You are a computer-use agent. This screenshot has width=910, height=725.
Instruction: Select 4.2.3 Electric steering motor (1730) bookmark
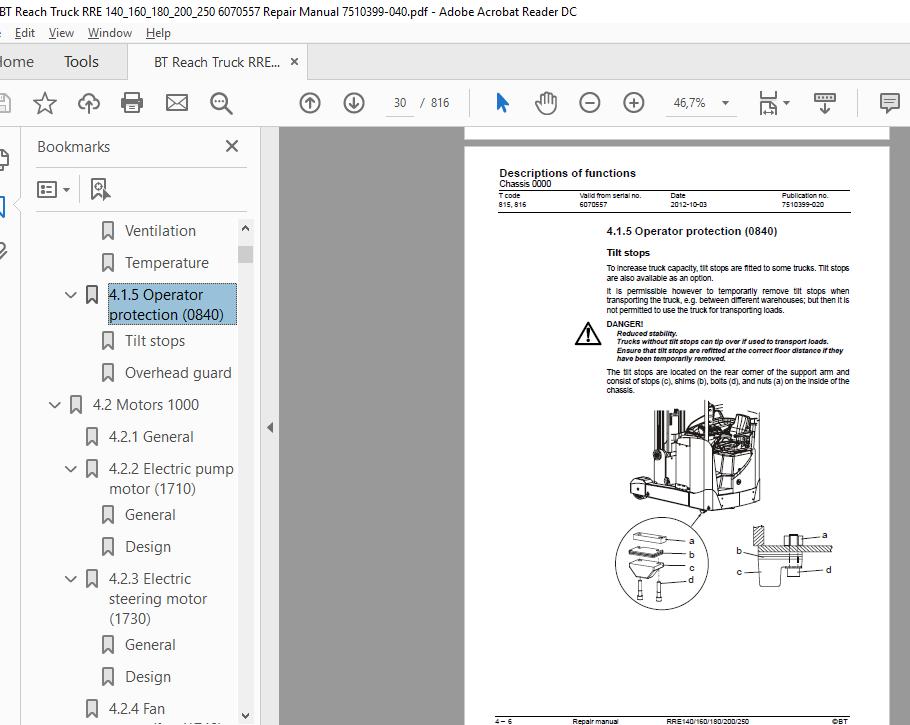[158, 598]
